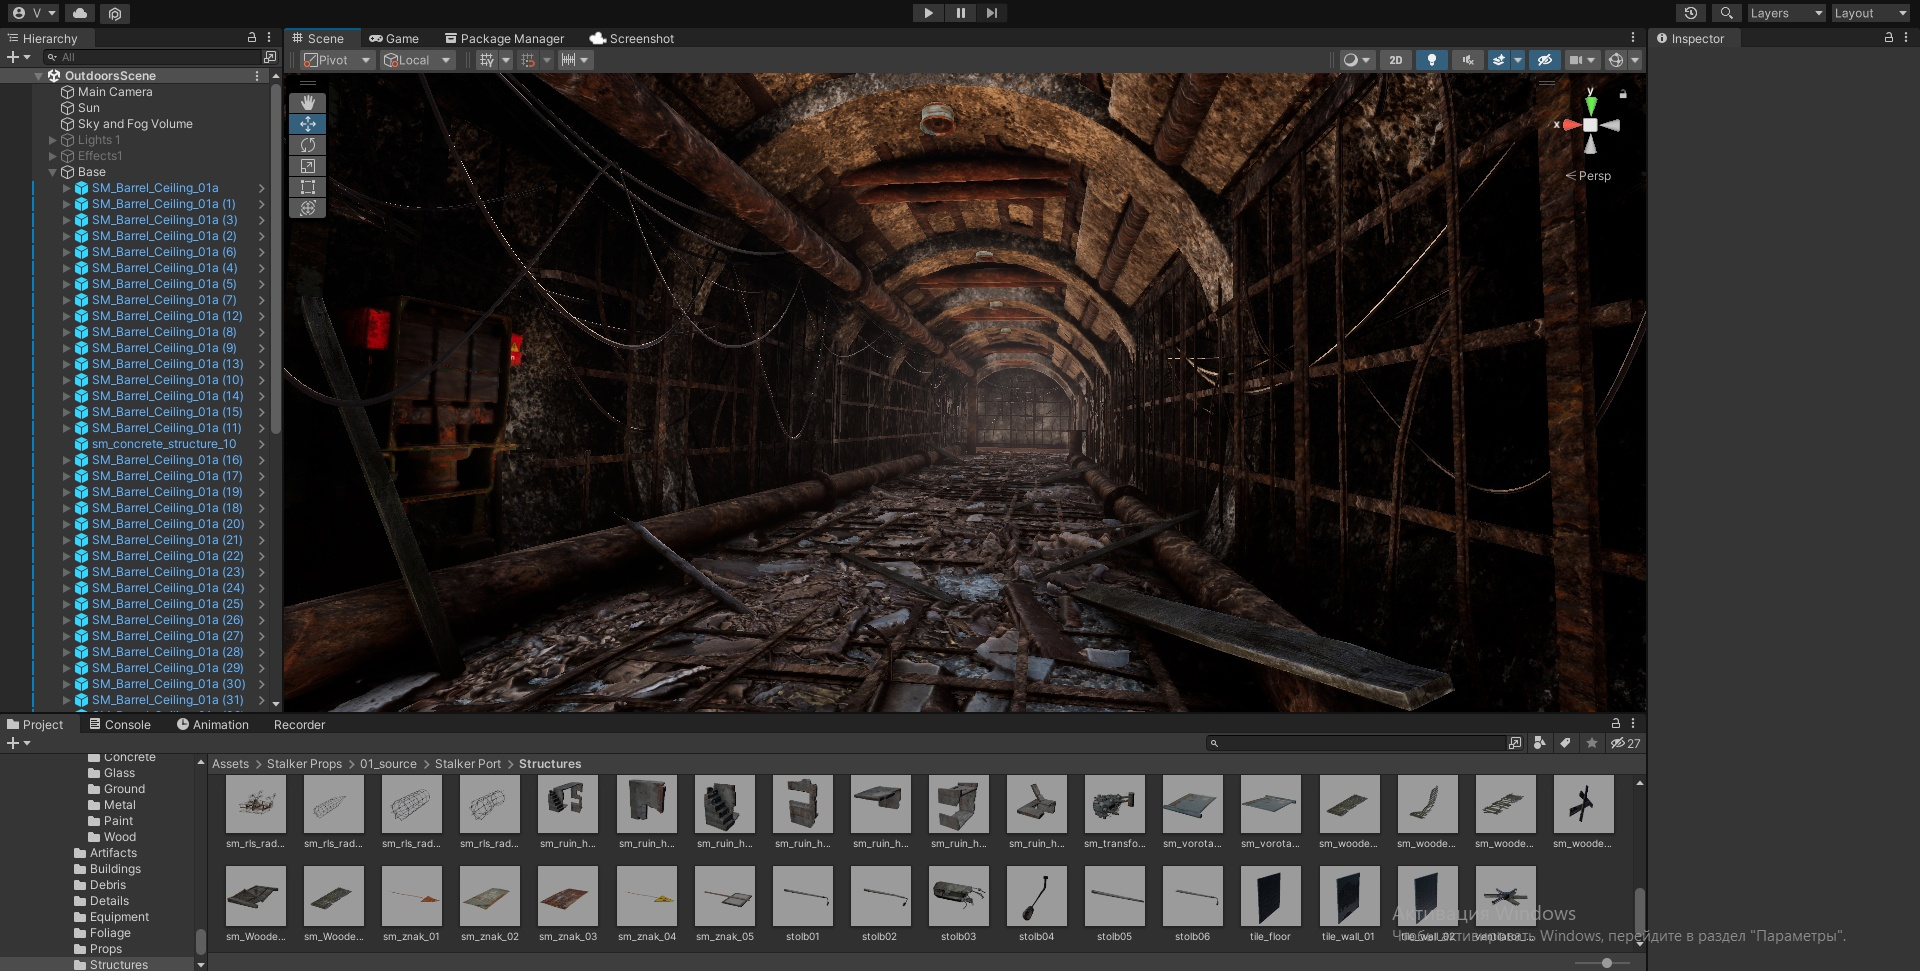Toggle scene lighting bulb button
The image size is (1920, 971).
click(x=1431, y=60)
